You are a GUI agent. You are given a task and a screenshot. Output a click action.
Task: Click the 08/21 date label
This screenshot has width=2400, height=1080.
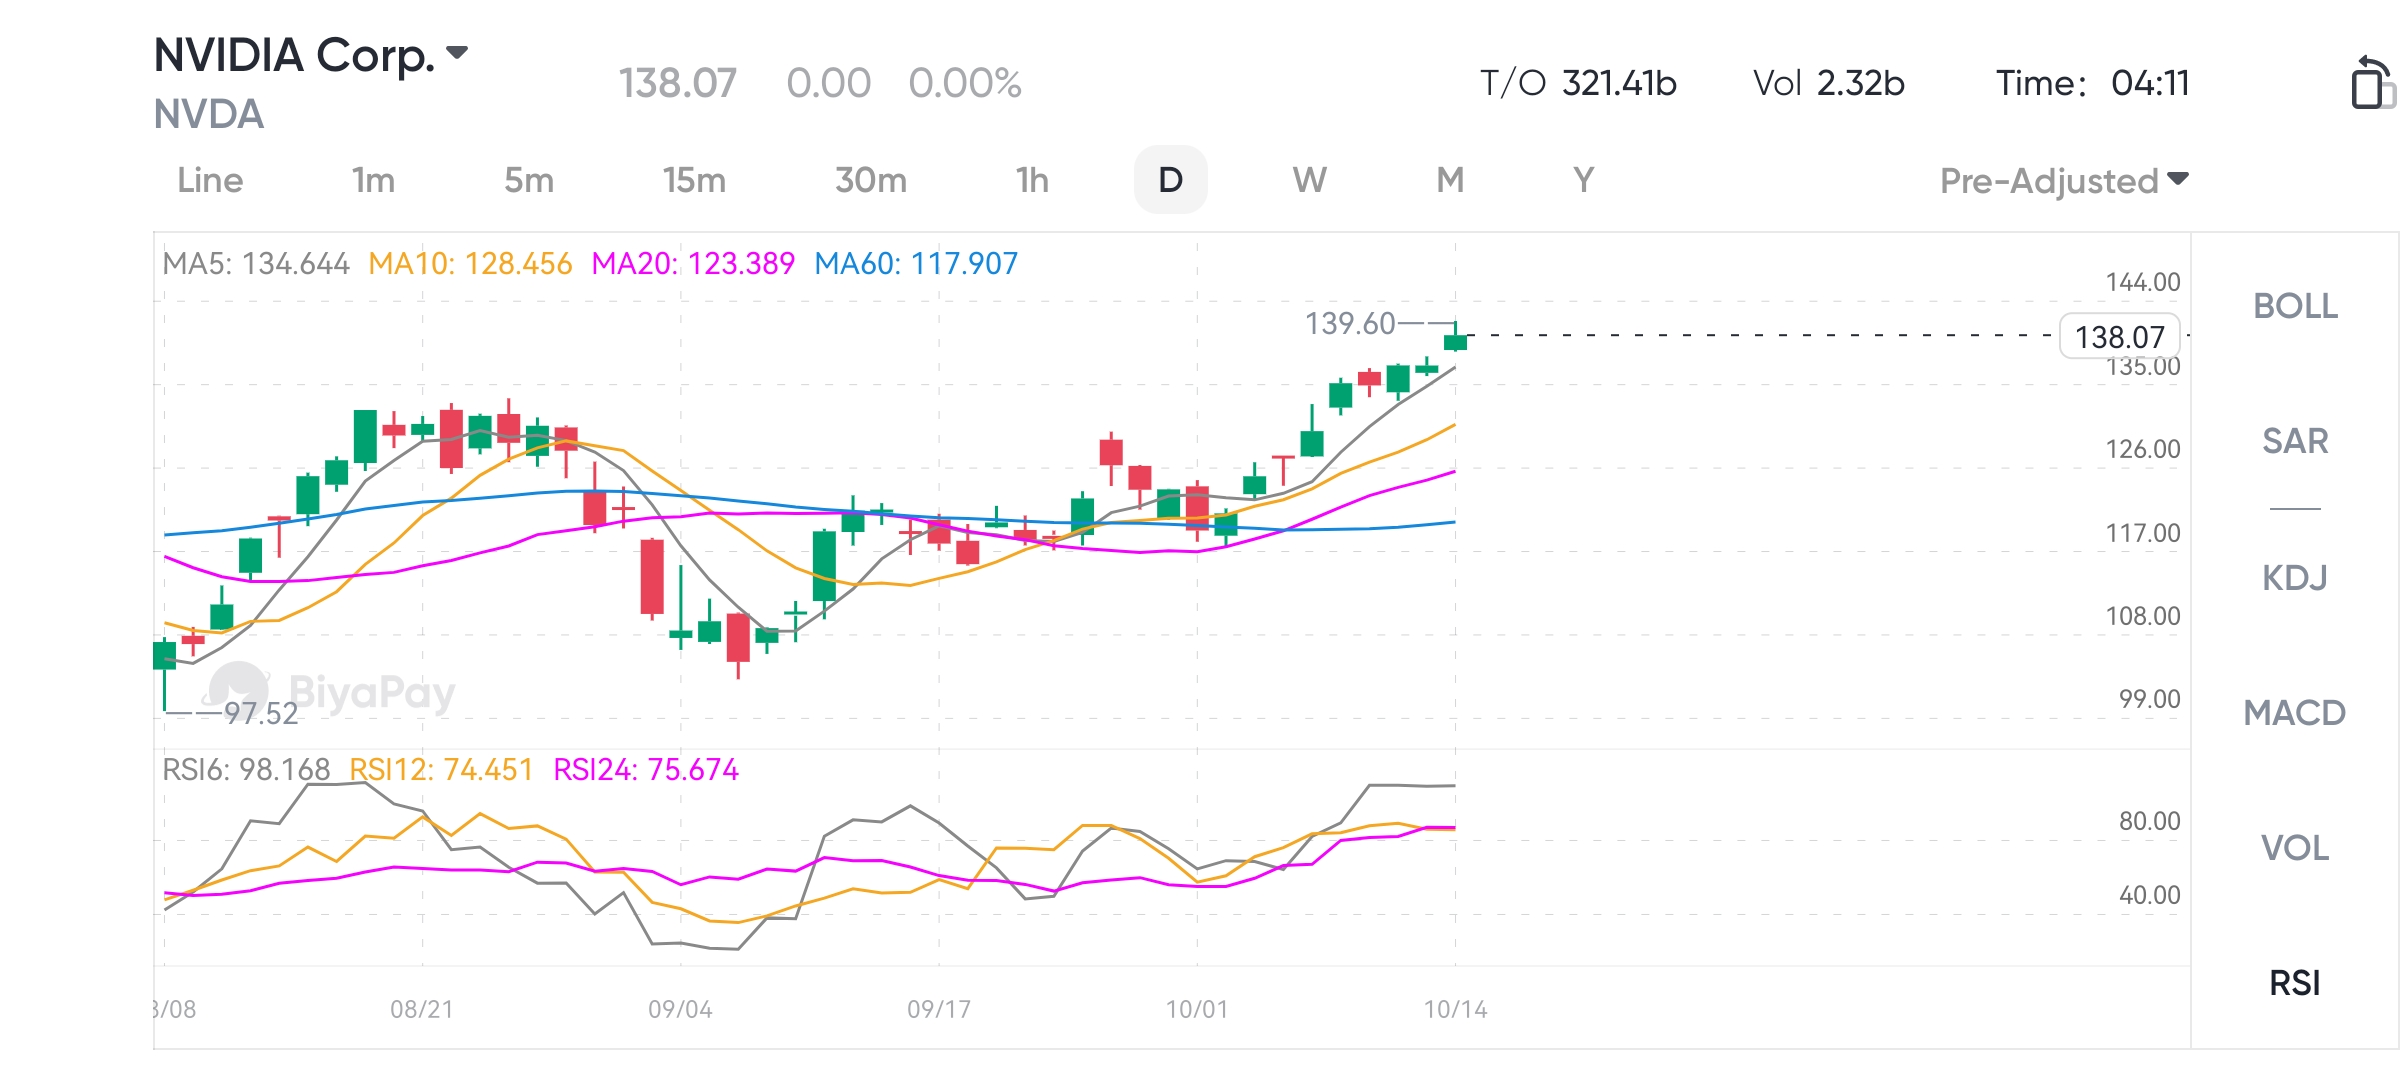422,1010
